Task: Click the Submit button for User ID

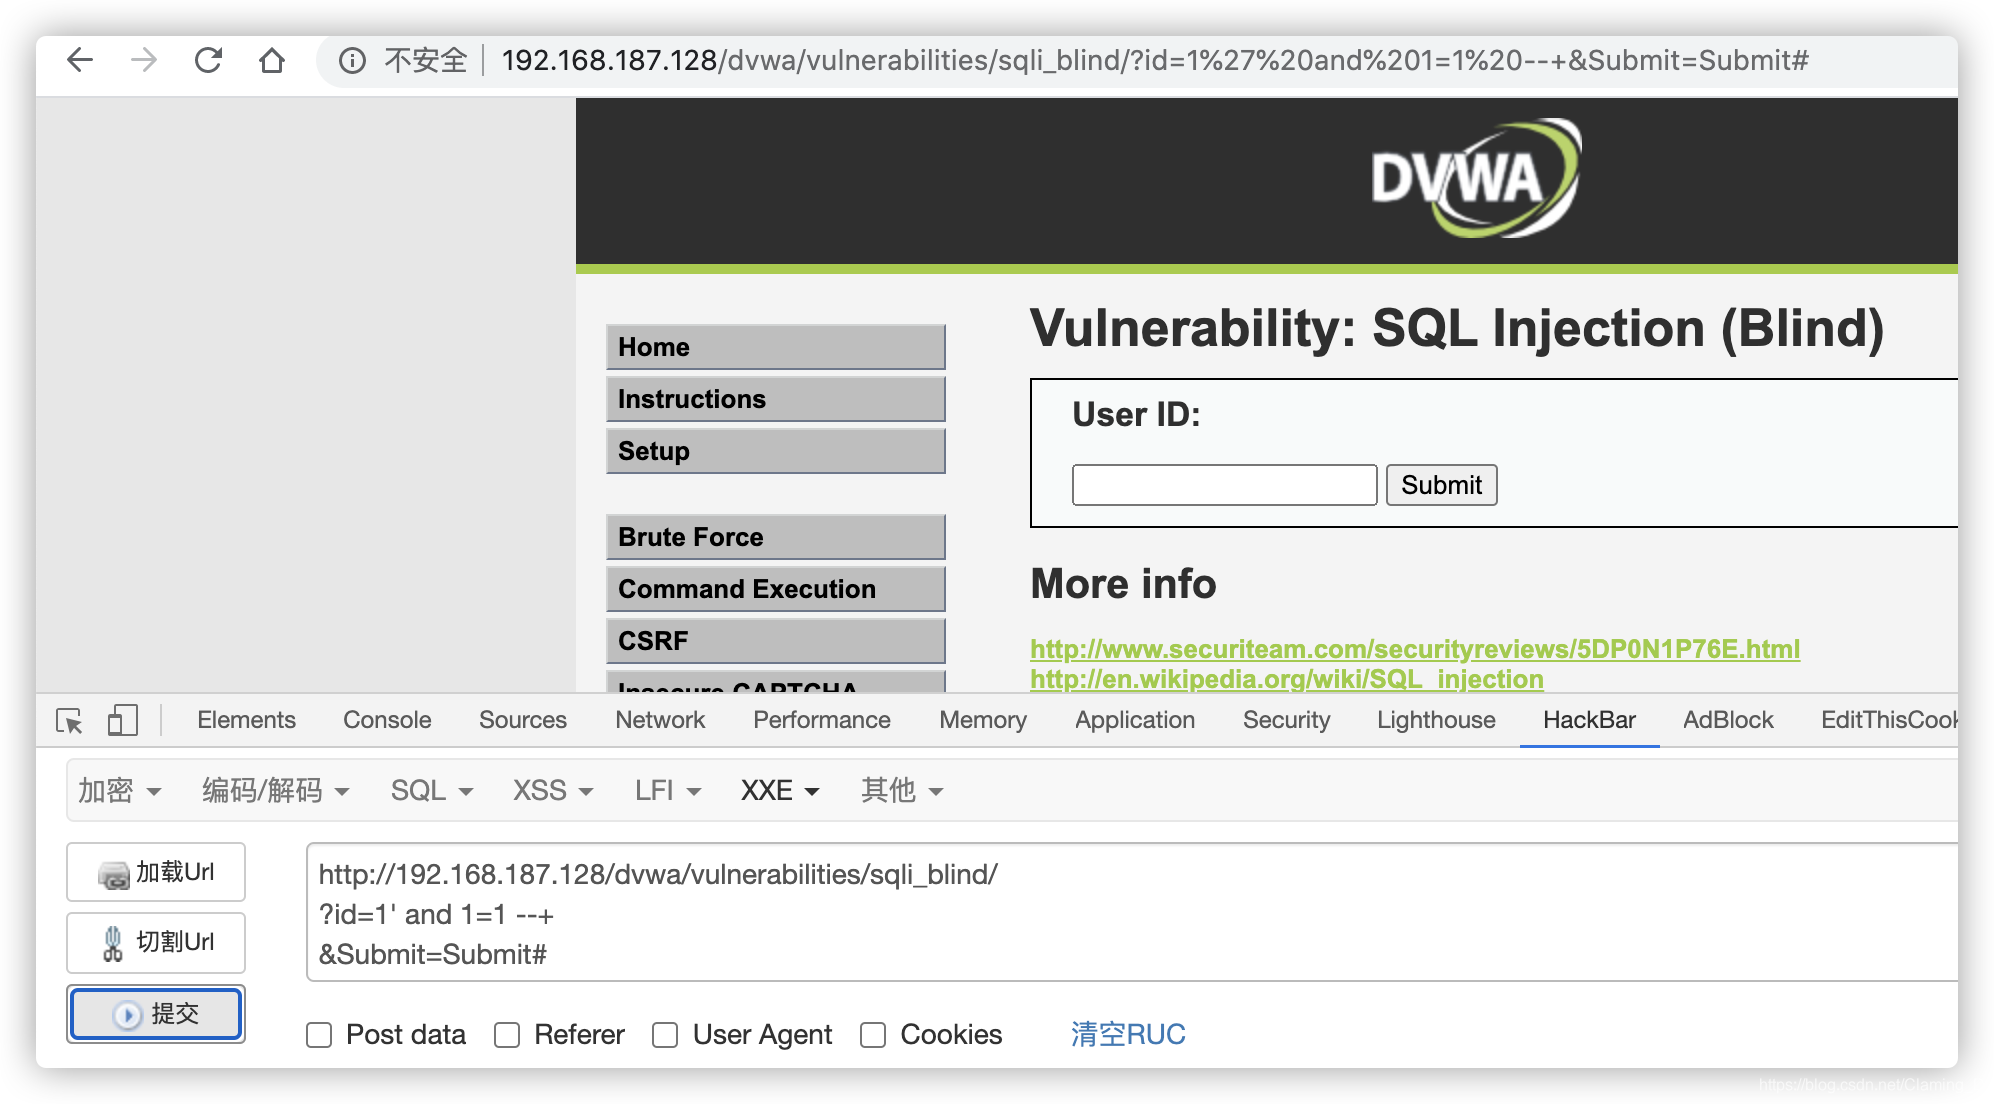Action: [x=1441, y=485]
